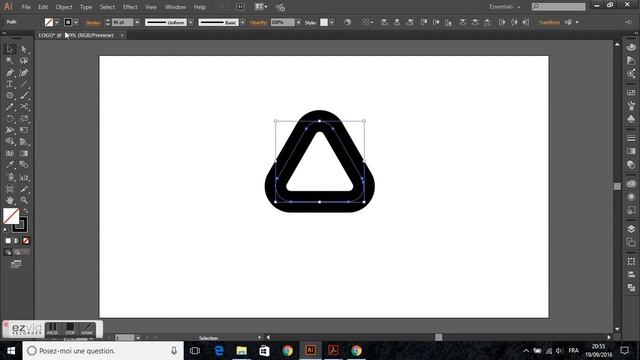Select the Hand tool

[x=10, y=200]
